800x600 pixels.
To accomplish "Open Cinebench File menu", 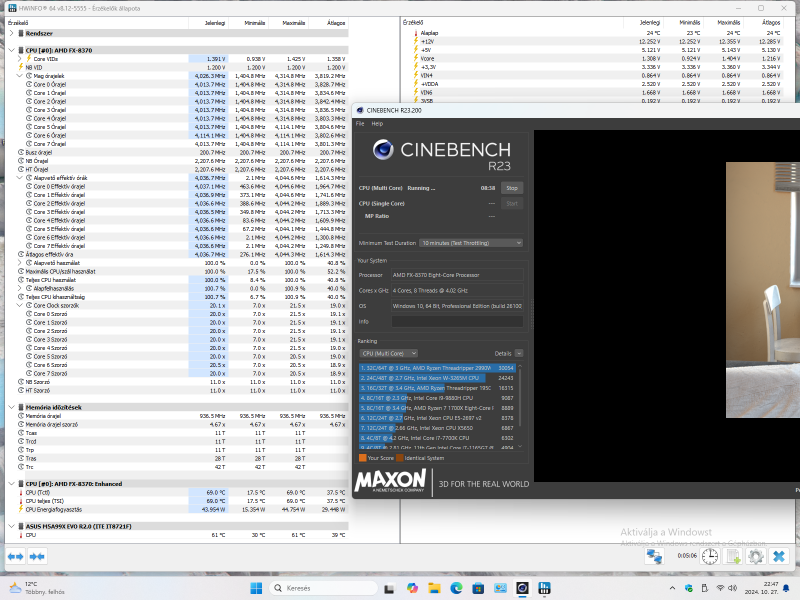I will point(360,123).
